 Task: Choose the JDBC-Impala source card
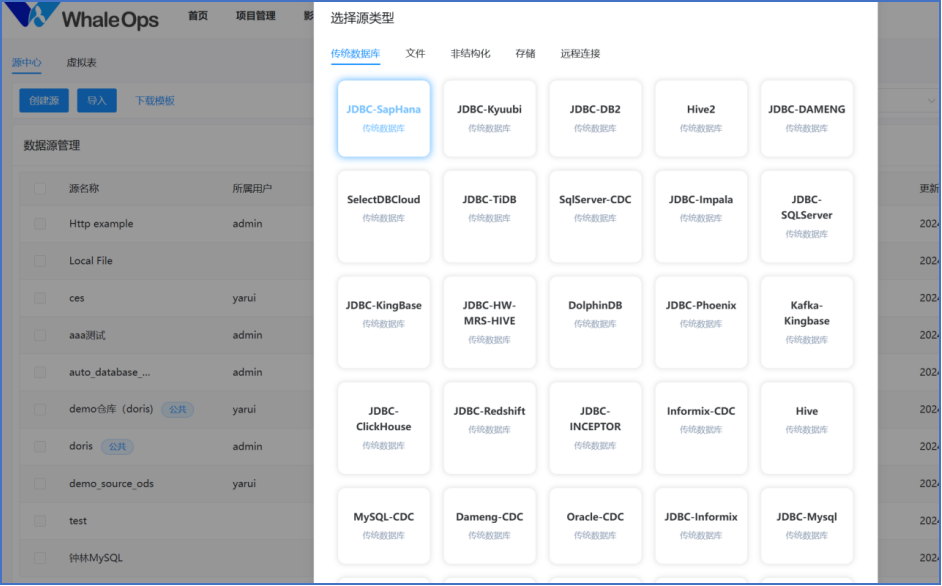click(x=700, y=216)
